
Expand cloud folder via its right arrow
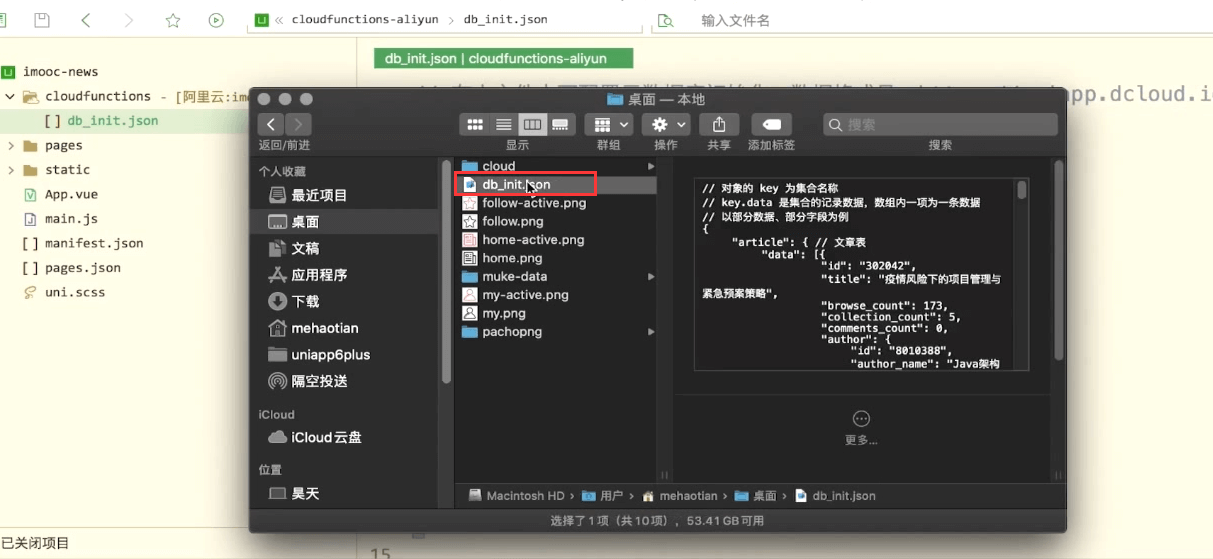[651, 166]
